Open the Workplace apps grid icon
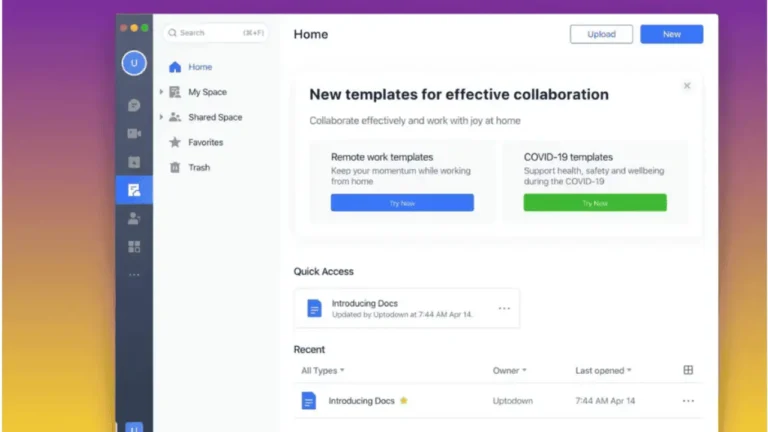 click(x=134, y=246)
